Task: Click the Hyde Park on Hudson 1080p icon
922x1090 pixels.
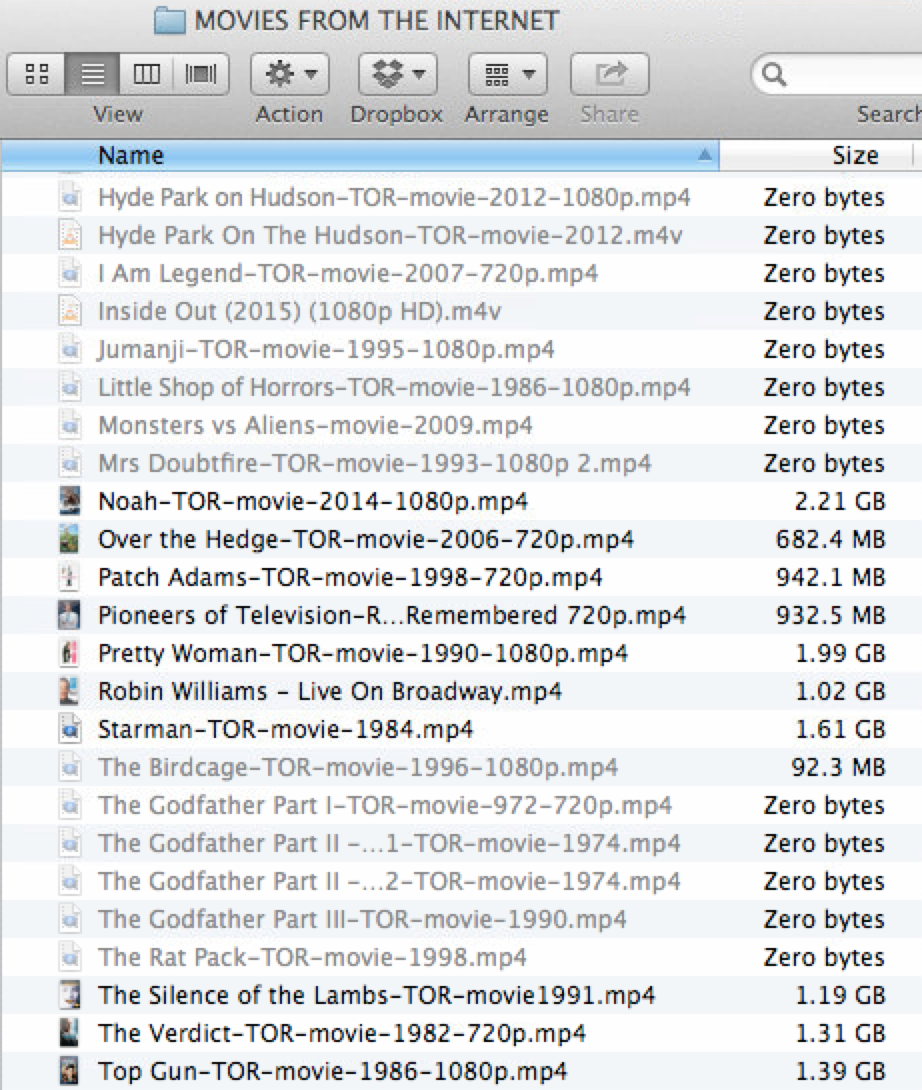Action: point(70,197)
